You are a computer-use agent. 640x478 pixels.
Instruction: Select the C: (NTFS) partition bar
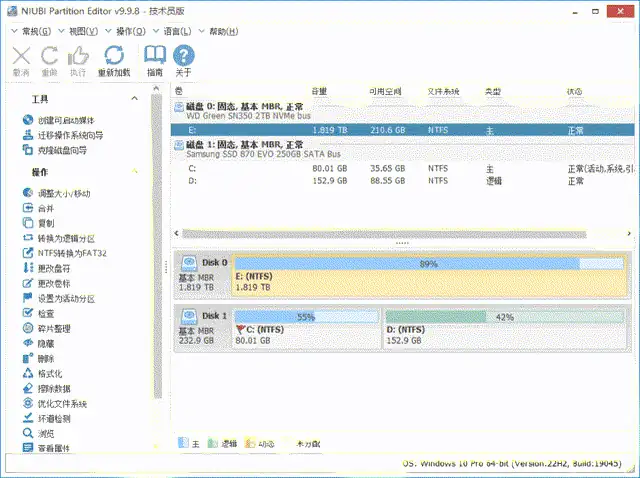coord(307,329)
